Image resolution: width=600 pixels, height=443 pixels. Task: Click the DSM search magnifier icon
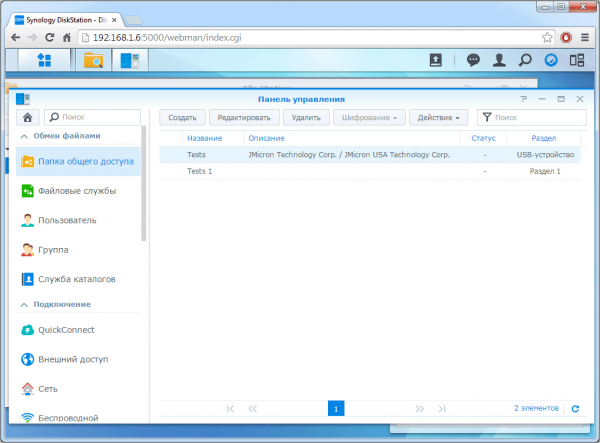pyautogui.click(x=525, y=60)
